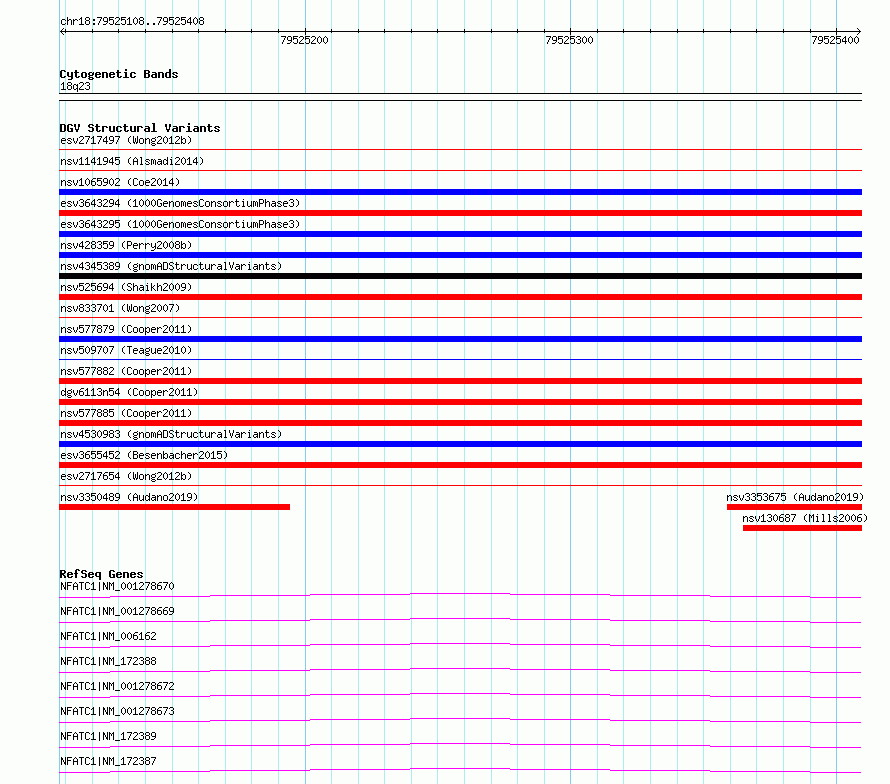The image size is (890, 784).
Task: Open NFATC1|NM_001278672 transcript
Action: [x=117, y=686]
